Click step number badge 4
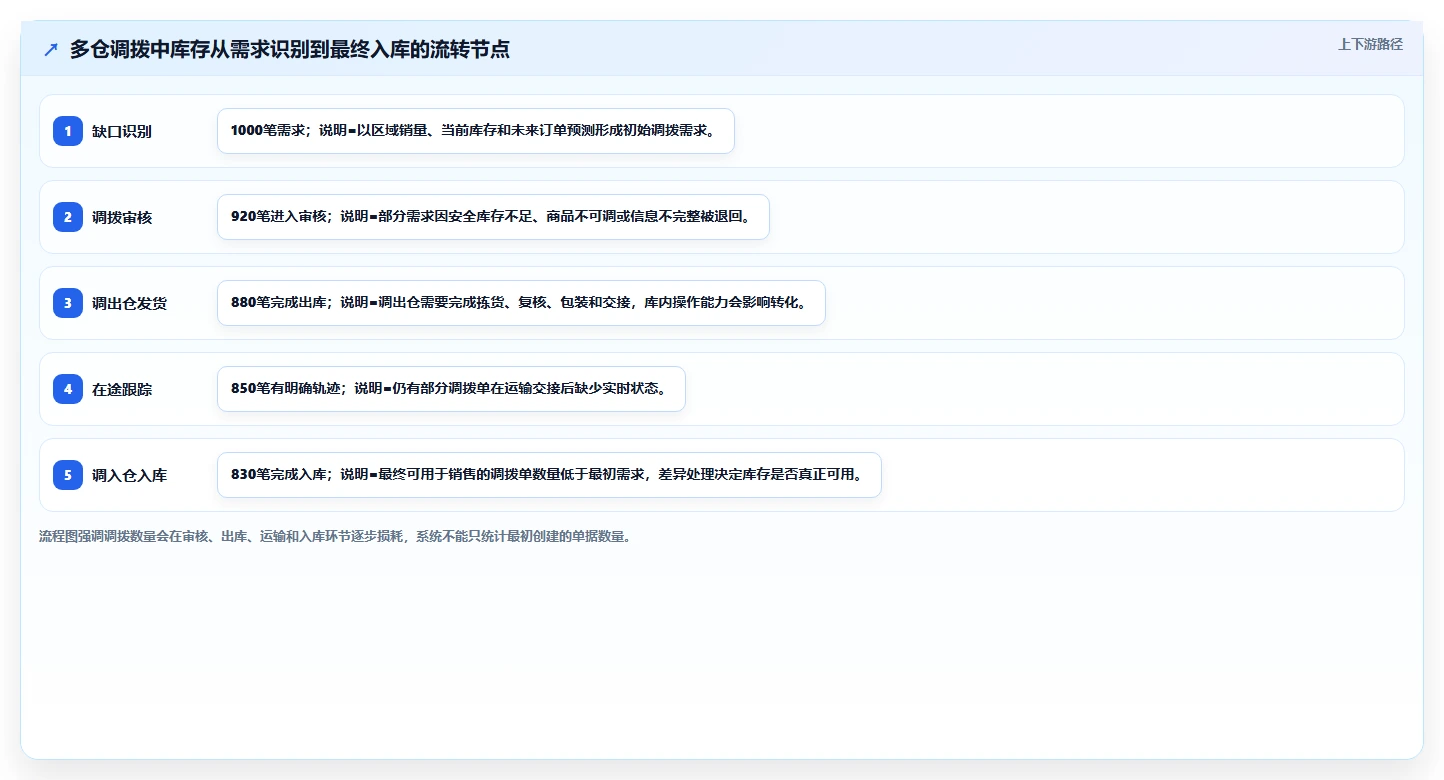 (68, 389)
